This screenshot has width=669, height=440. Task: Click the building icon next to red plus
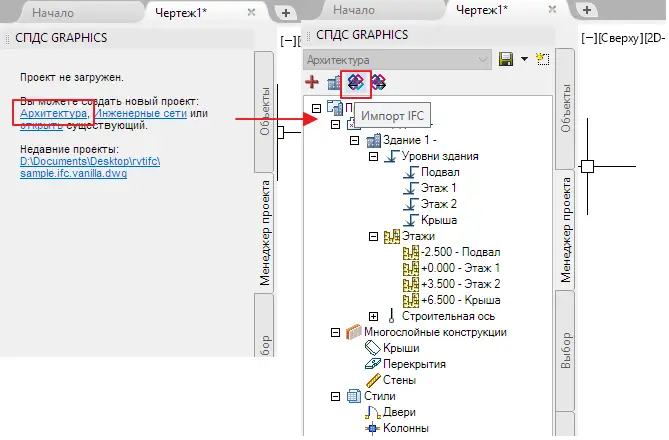334,83
